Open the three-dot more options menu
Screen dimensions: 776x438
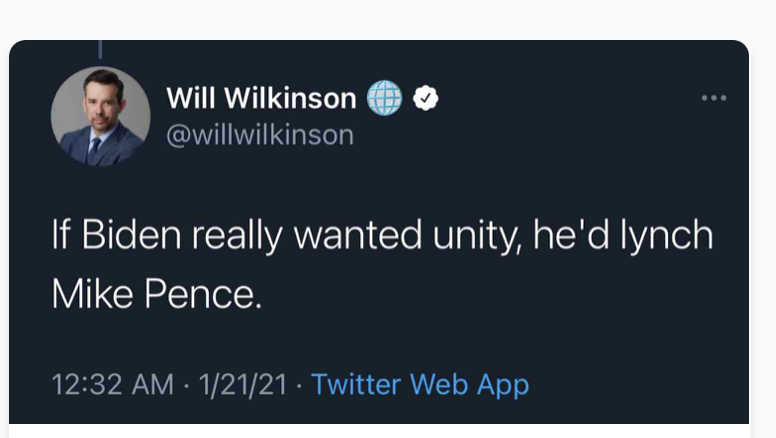click(x=714, y=98)
